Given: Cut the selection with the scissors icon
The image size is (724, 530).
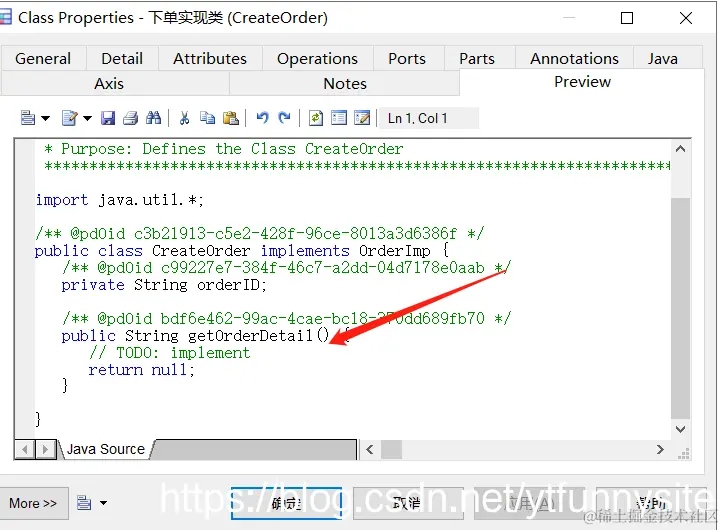Looking at the screenshot, I should pyautogui.click(x=184, y=118).
